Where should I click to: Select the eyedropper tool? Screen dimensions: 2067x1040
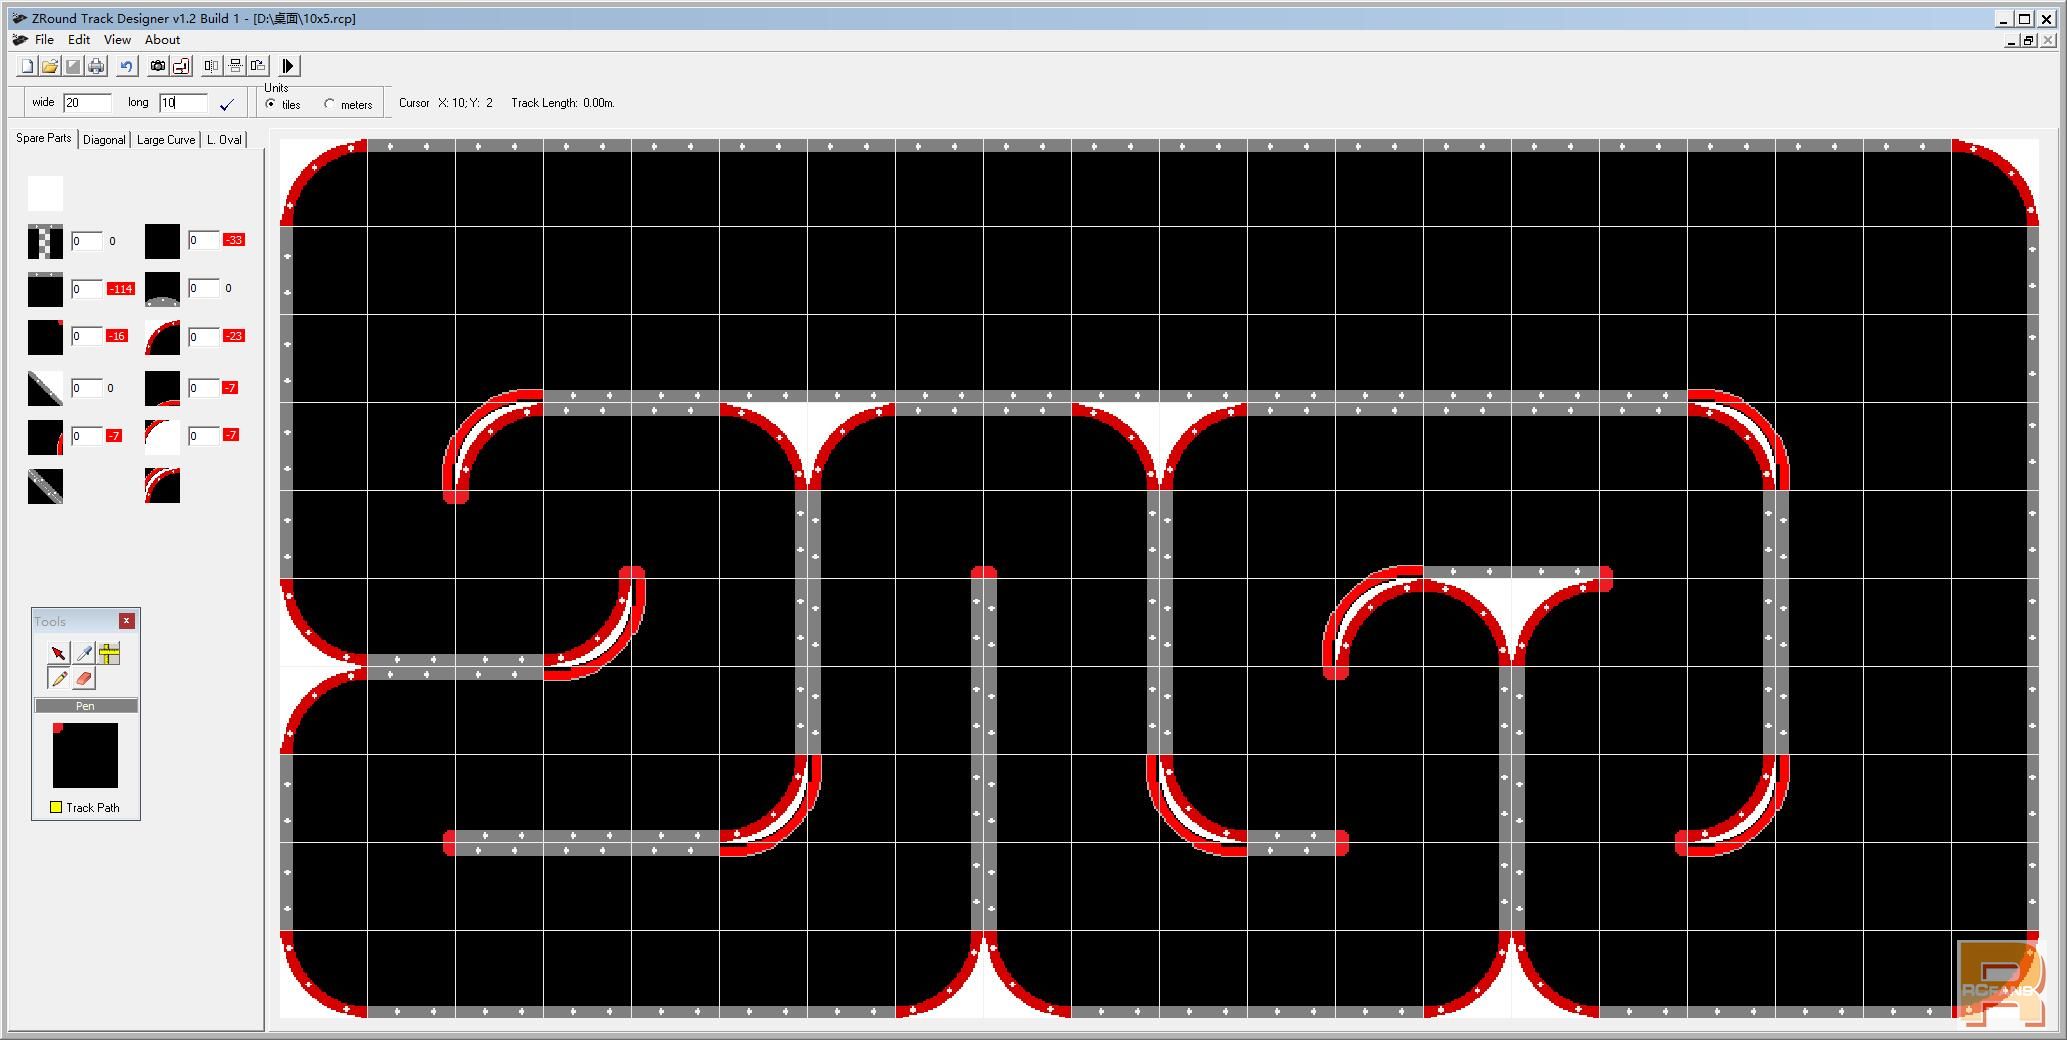84,654
